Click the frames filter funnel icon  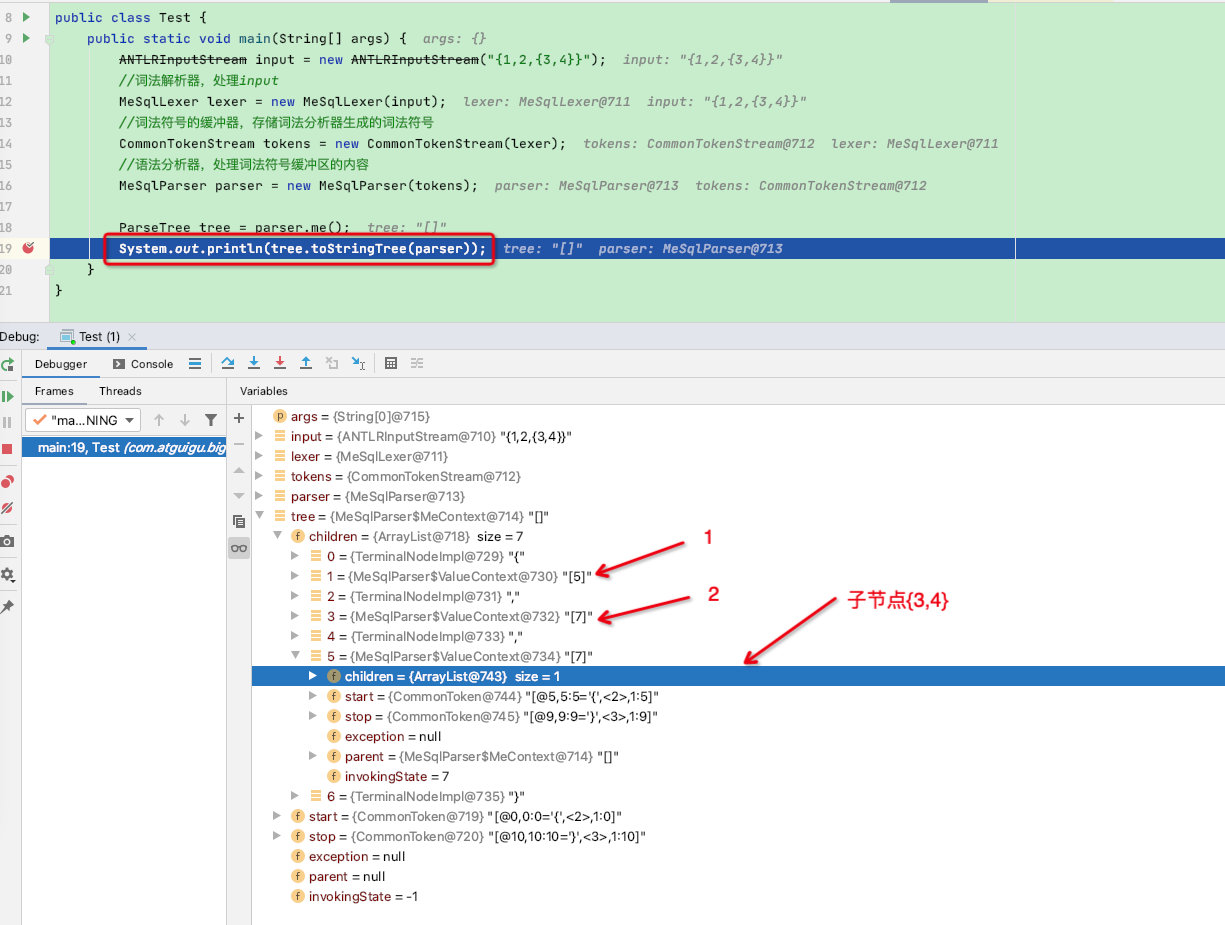tap(211, 420)
